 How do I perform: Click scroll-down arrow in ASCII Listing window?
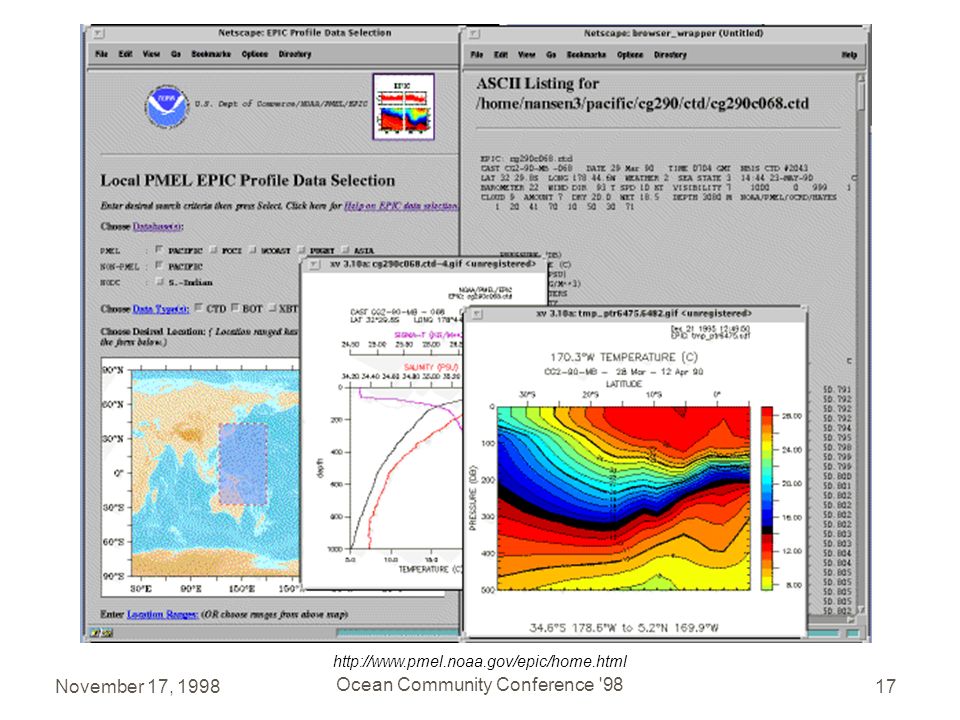[x=861, y=610]
